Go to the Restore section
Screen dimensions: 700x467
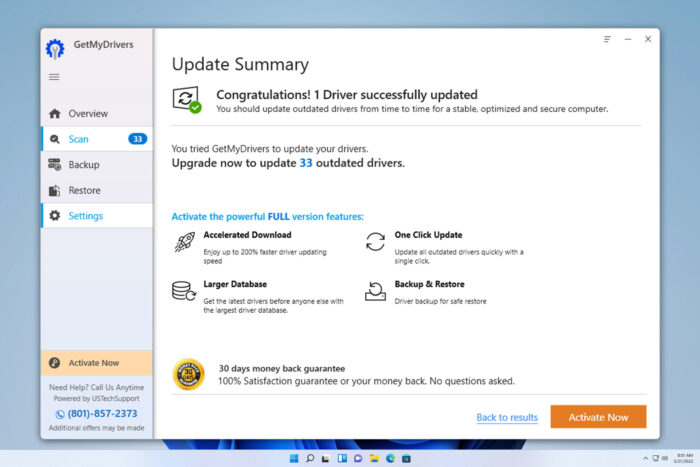point(84,190)
